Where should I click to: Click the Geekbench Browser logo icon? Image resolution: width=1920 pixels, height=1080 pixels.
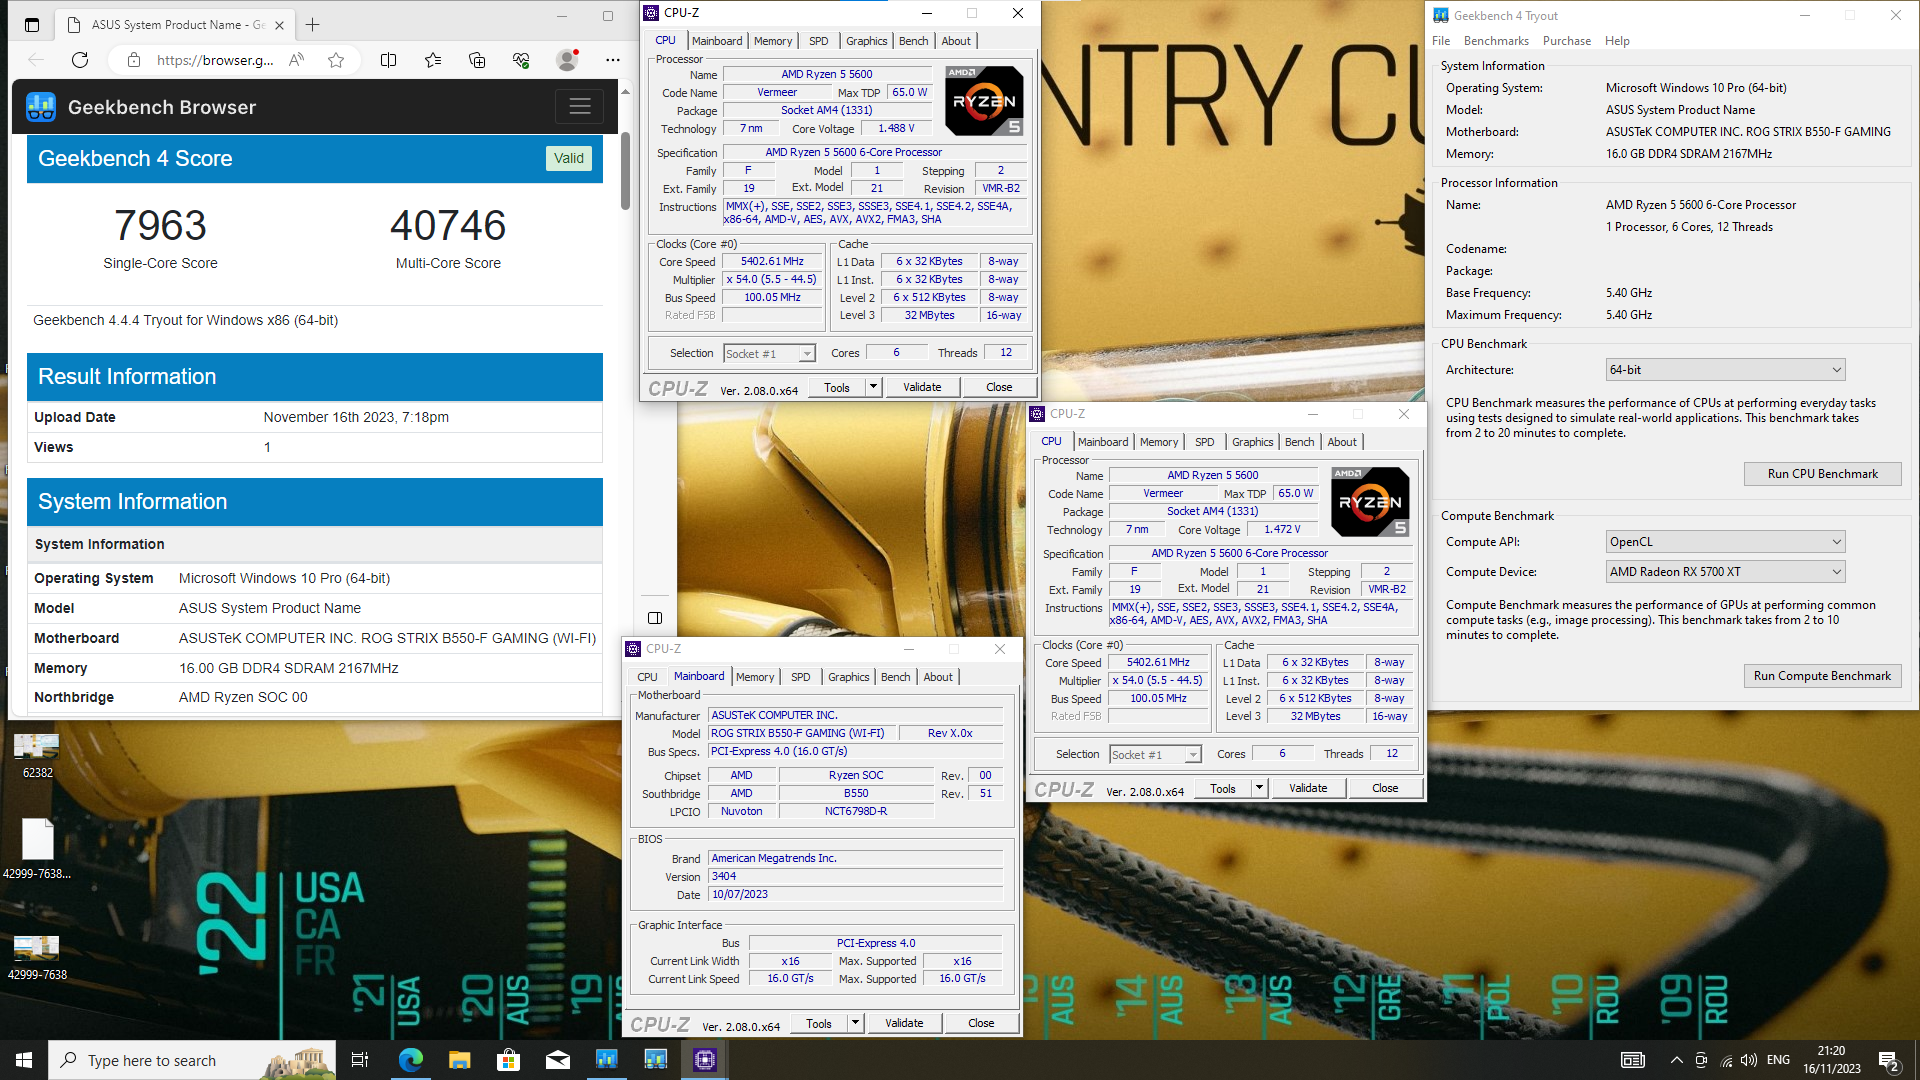(41, 107)
